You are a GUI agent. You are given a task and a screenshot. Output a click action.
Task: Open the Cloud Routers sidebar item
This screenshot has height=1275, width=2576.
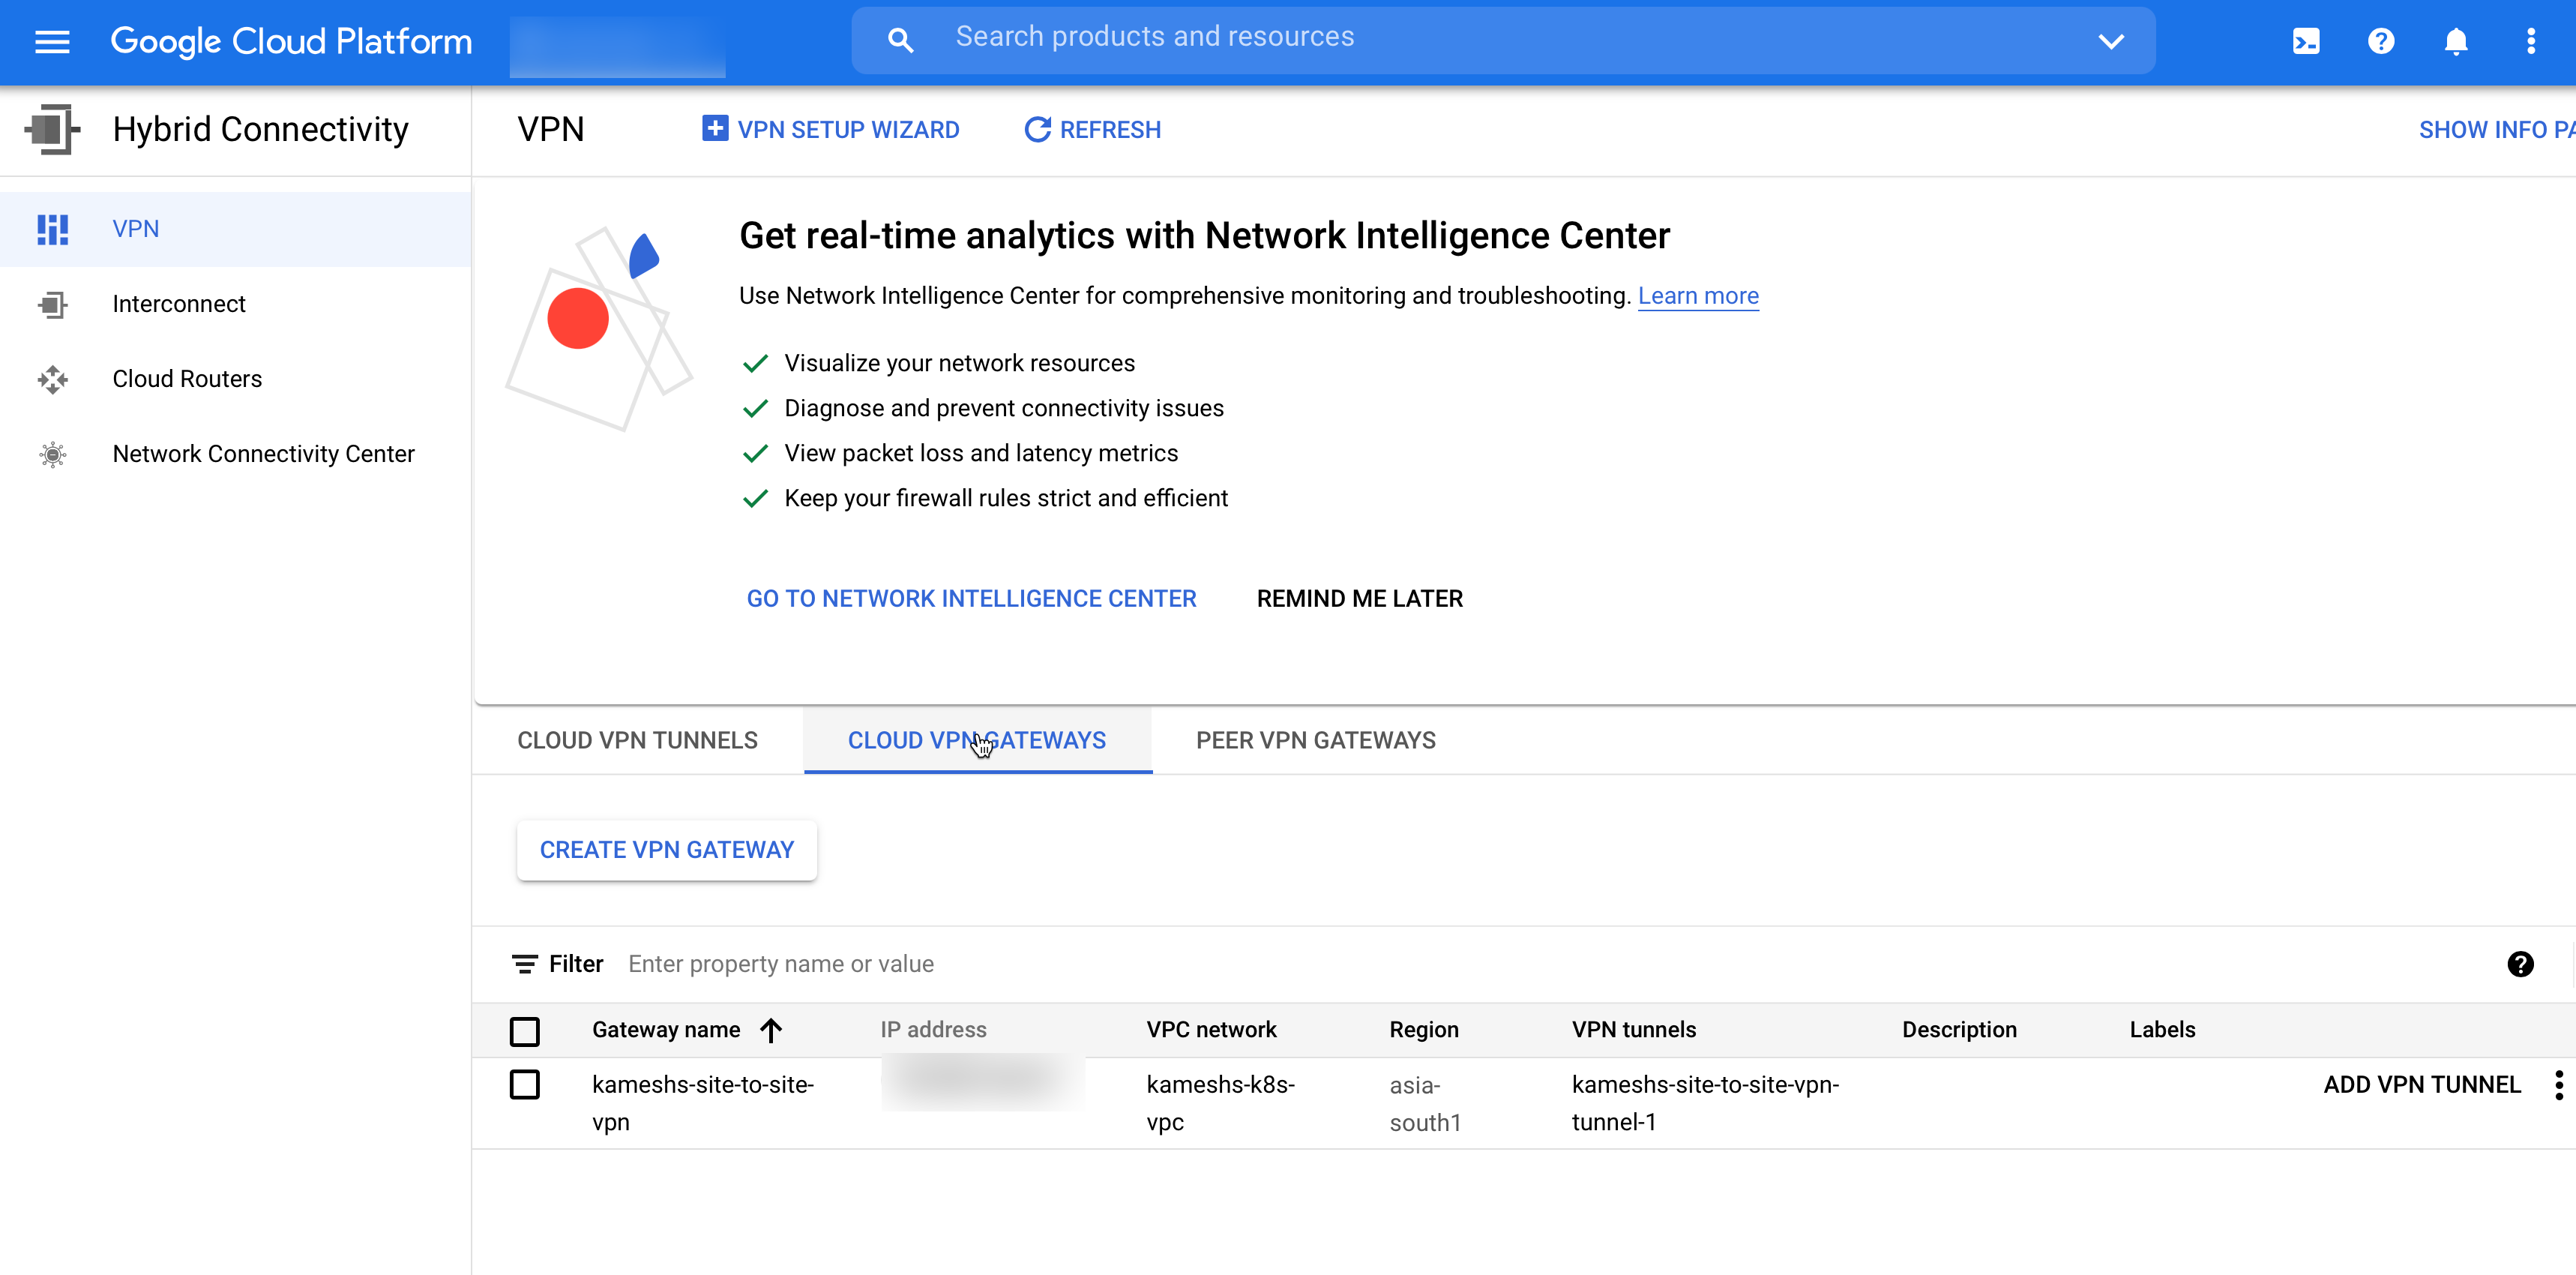point(235,379)
